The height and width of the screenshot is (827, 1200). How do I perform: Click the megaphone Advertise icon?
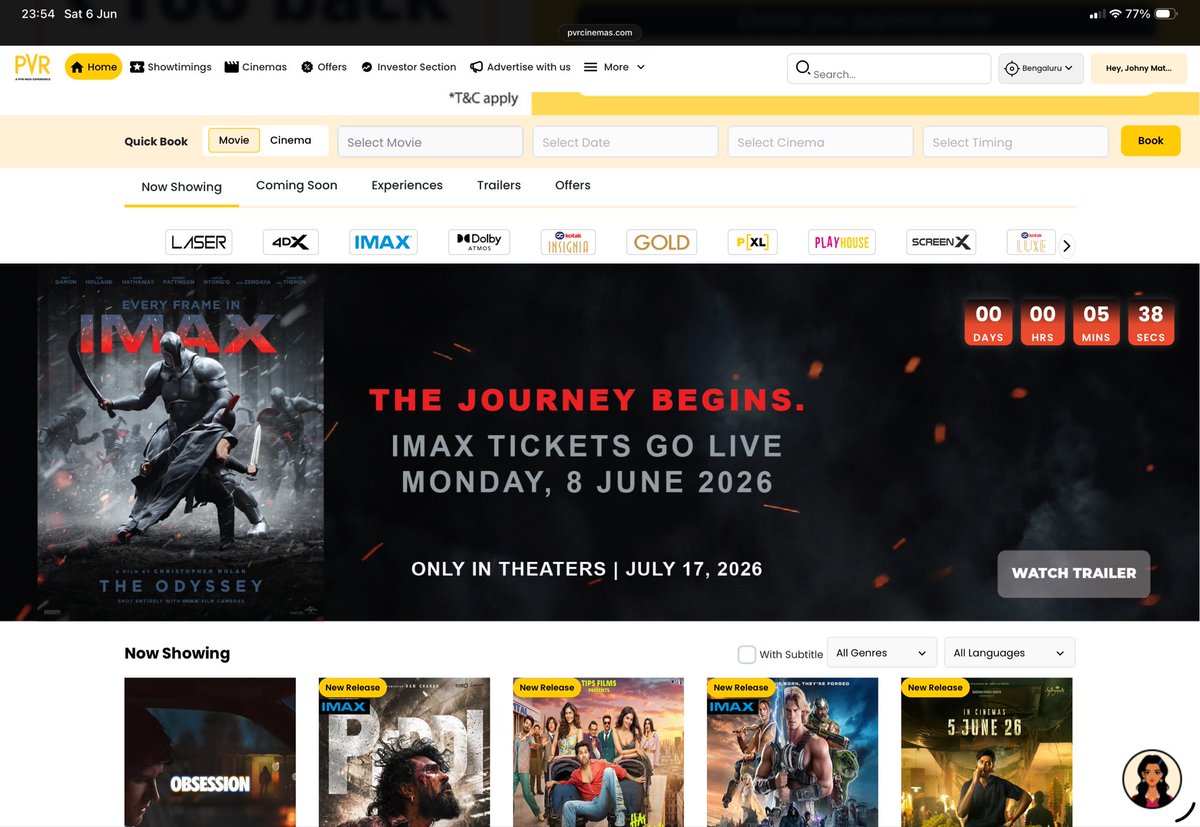point(476,67)
